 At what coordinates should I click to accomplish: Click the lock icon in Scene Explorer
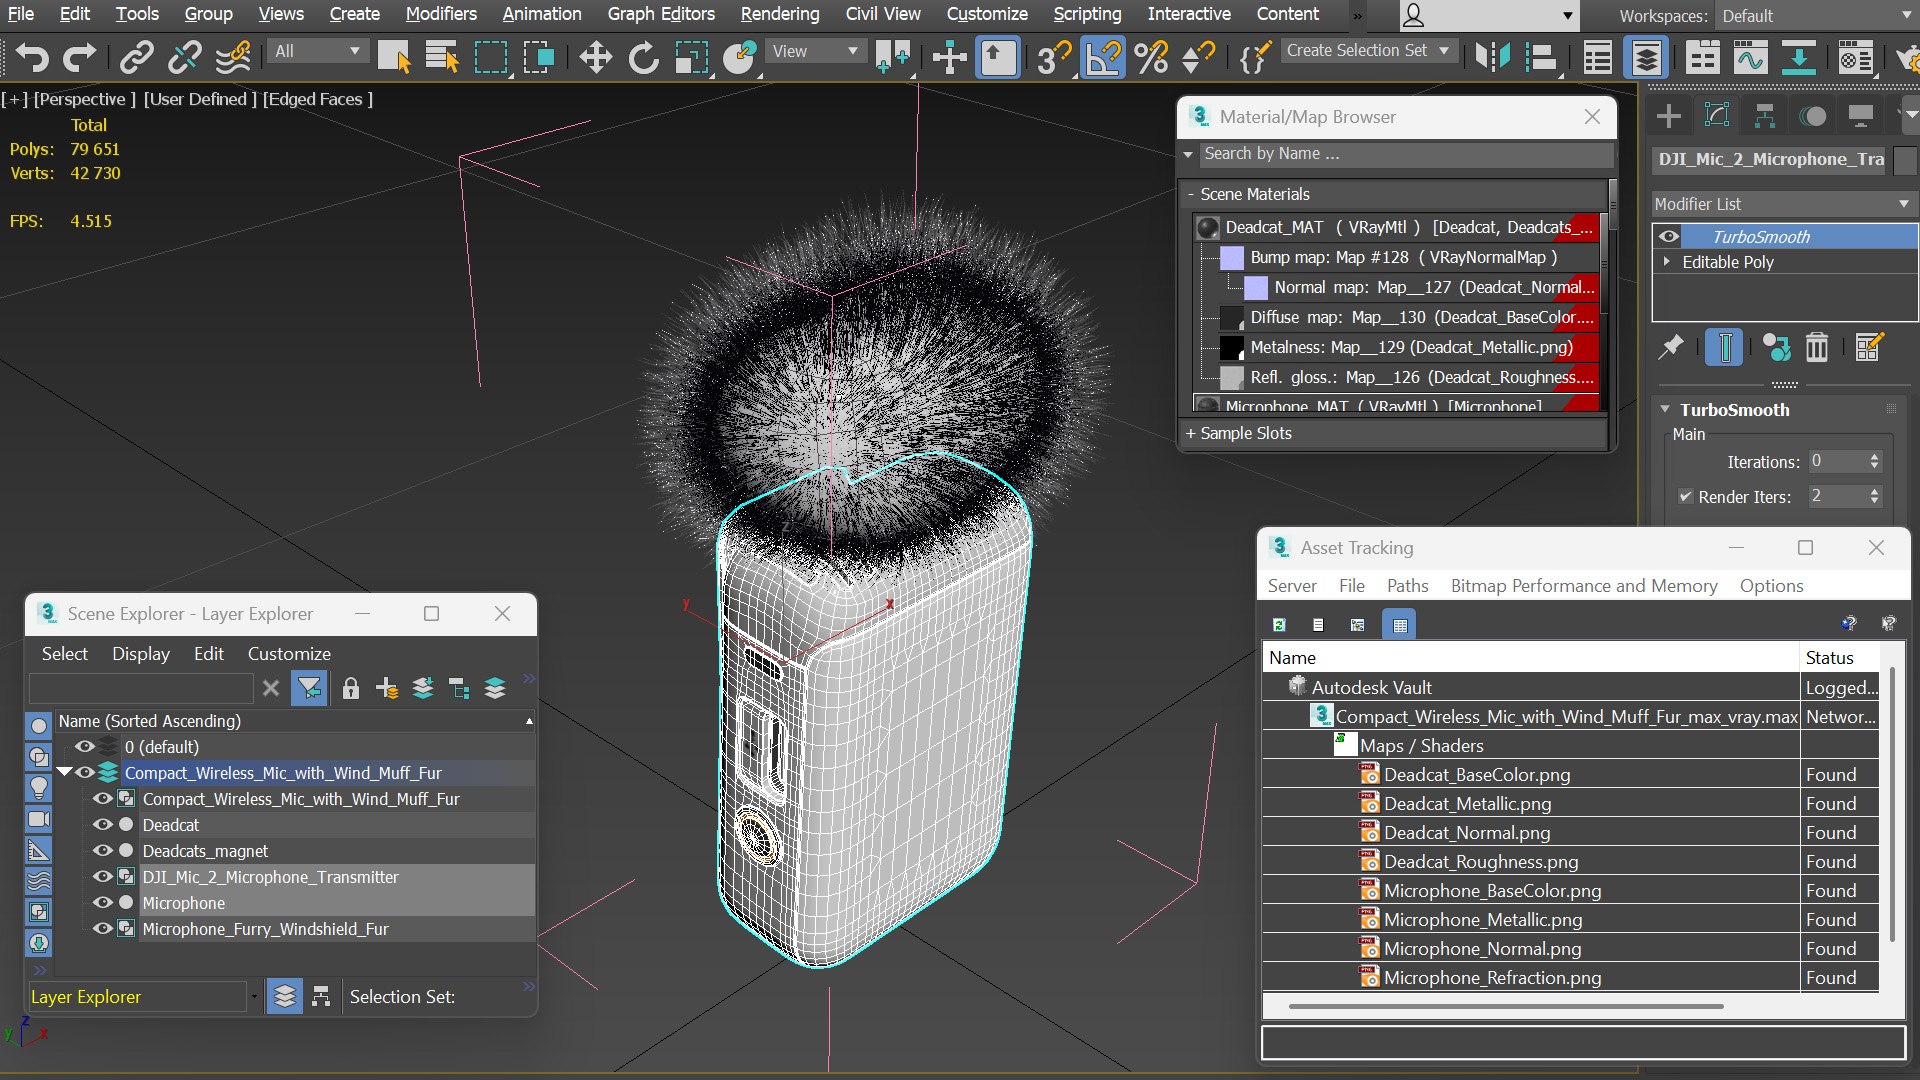tap(350, 688)
